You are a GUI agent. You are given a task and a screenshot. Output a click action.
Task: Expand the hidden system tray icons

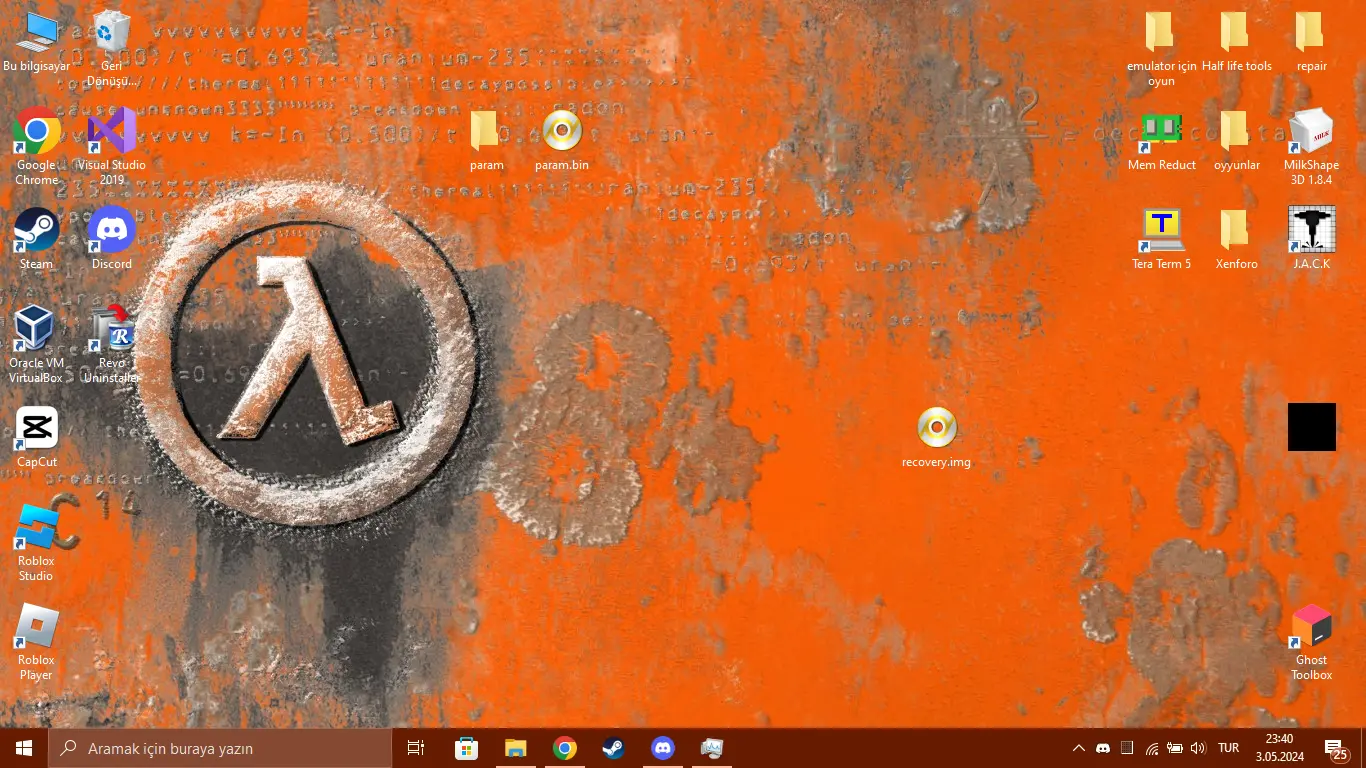(1078, 748)
